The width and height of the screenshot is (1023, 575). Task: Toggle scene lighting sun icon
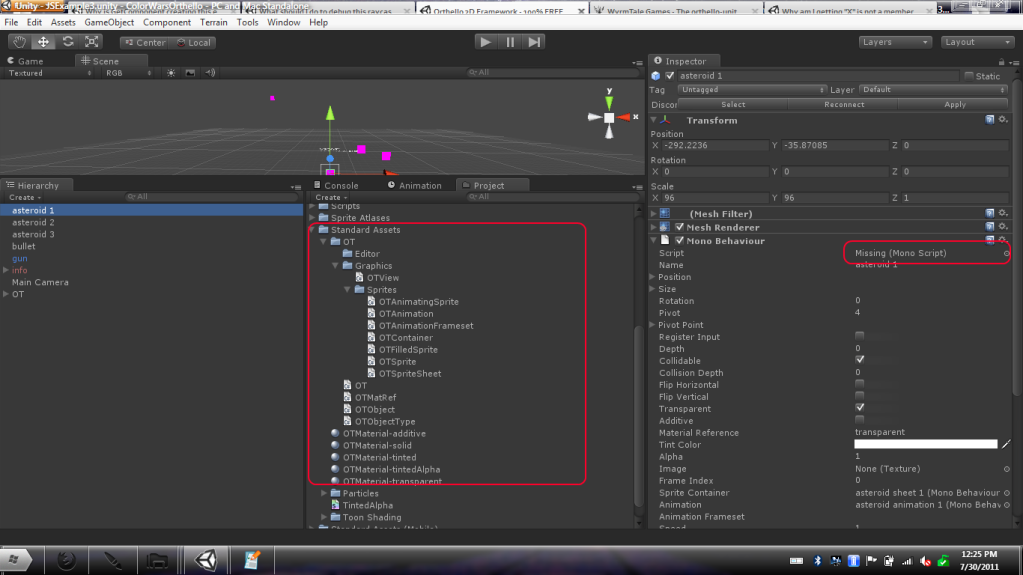(x=171, y=73)
